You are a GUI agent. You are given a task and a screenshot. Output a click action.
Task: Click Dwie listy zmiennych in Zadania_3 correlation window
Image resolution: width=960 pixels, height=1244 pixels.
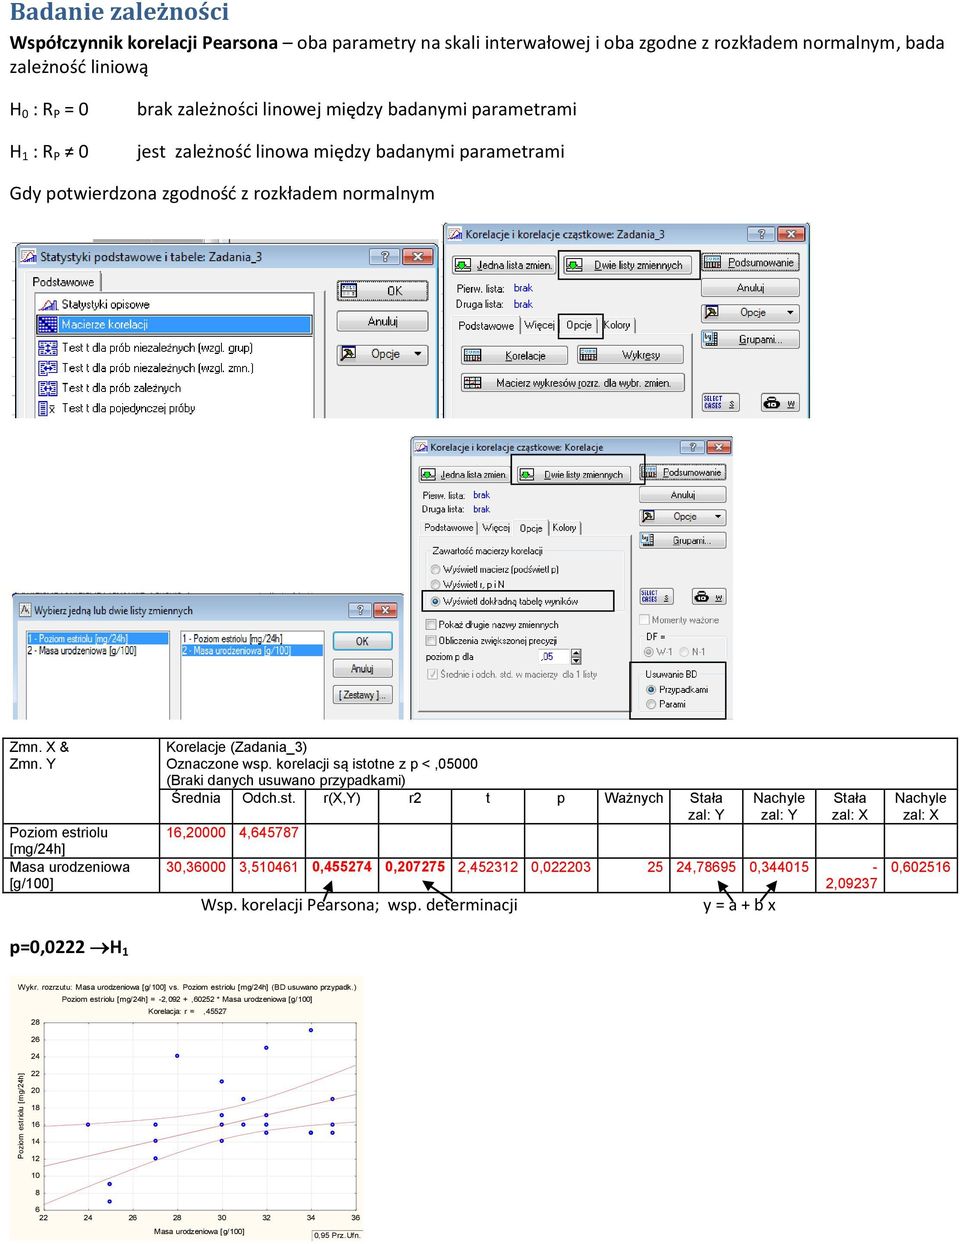(x=628, y=265)
